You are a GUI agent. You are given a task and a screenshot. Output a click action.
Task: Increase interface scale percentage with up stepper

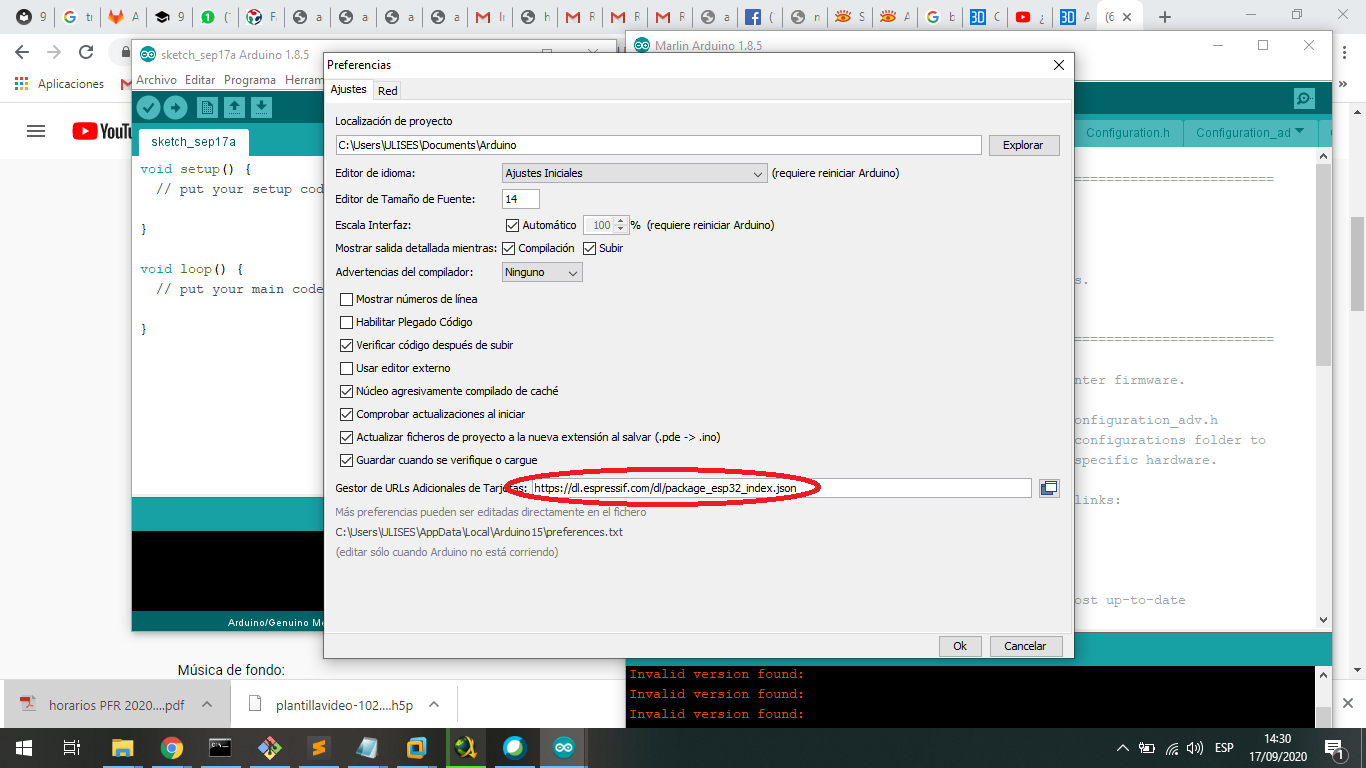[621, 221]
